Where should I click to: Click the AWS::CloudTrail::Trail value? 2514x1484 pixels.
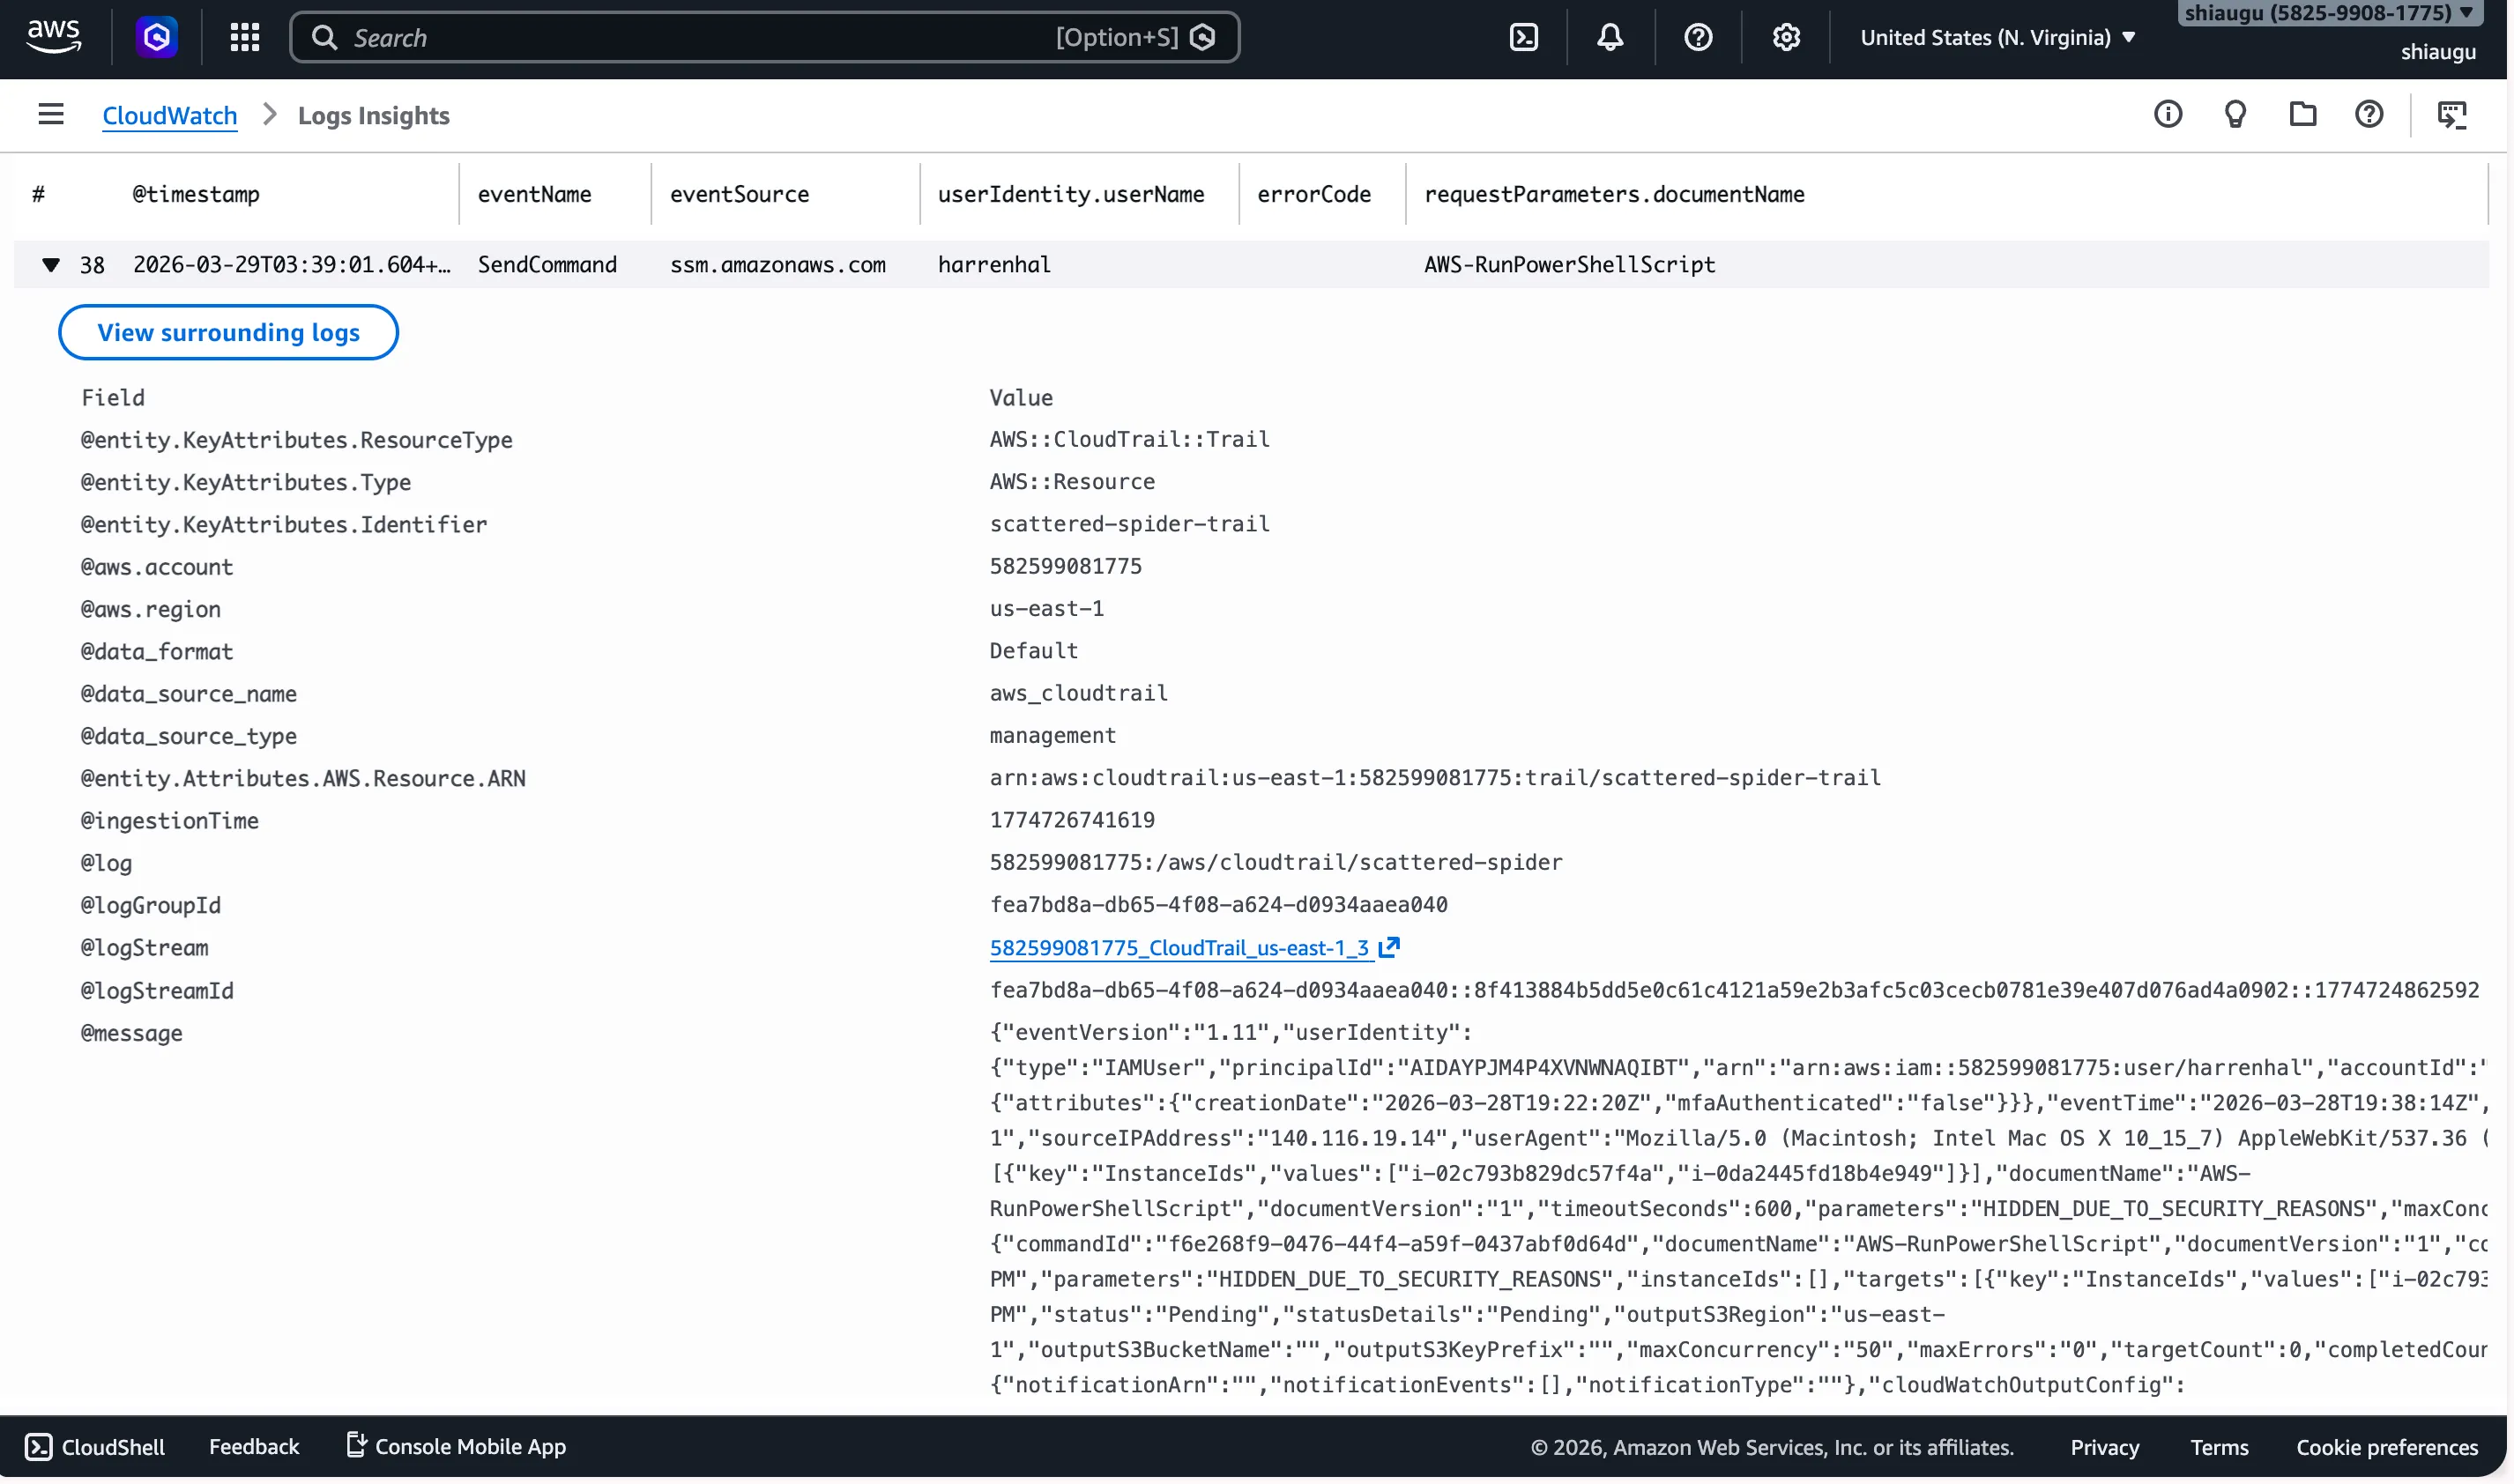click(1130, 439)
